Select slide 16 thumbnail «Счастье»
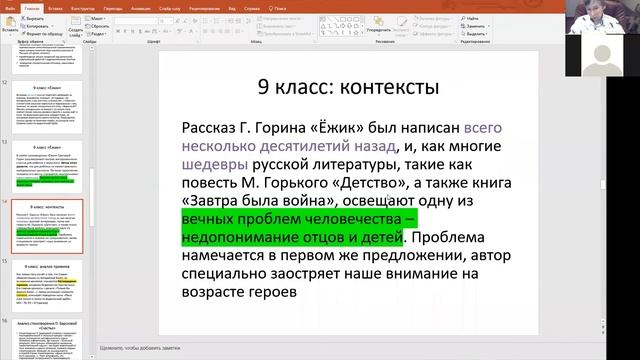Image resolution: width=640 pixels, height=360 pixels. (47, 340)
